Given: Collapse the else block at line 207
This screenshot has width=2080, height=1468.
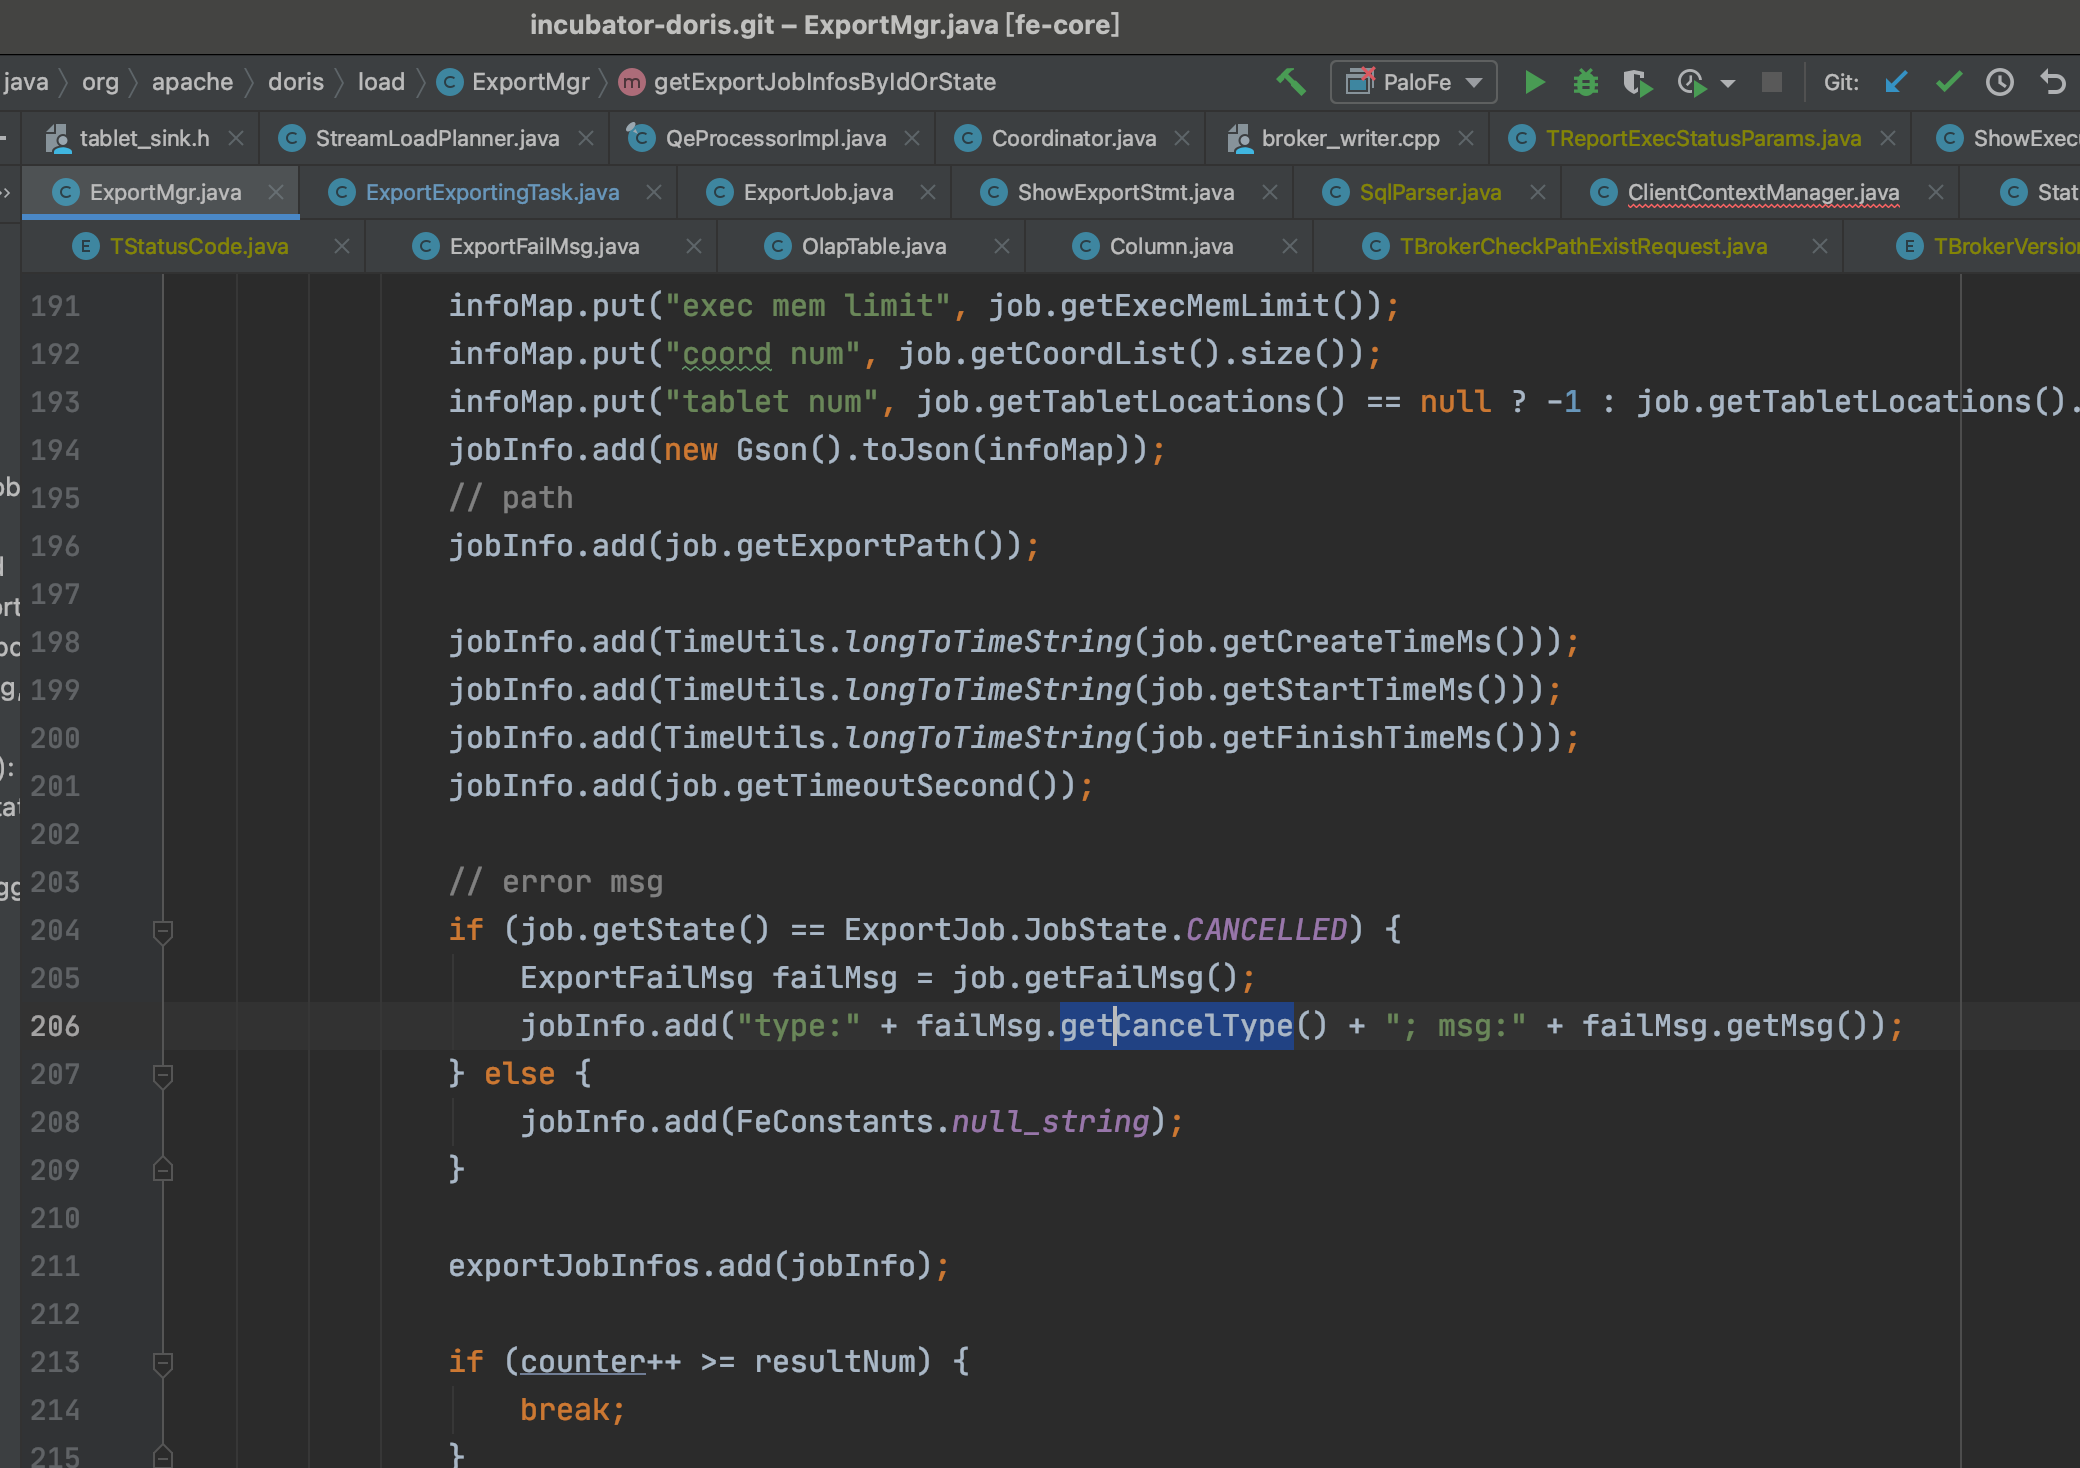Looking at the screenshot, I should [x=163, y=1075].
